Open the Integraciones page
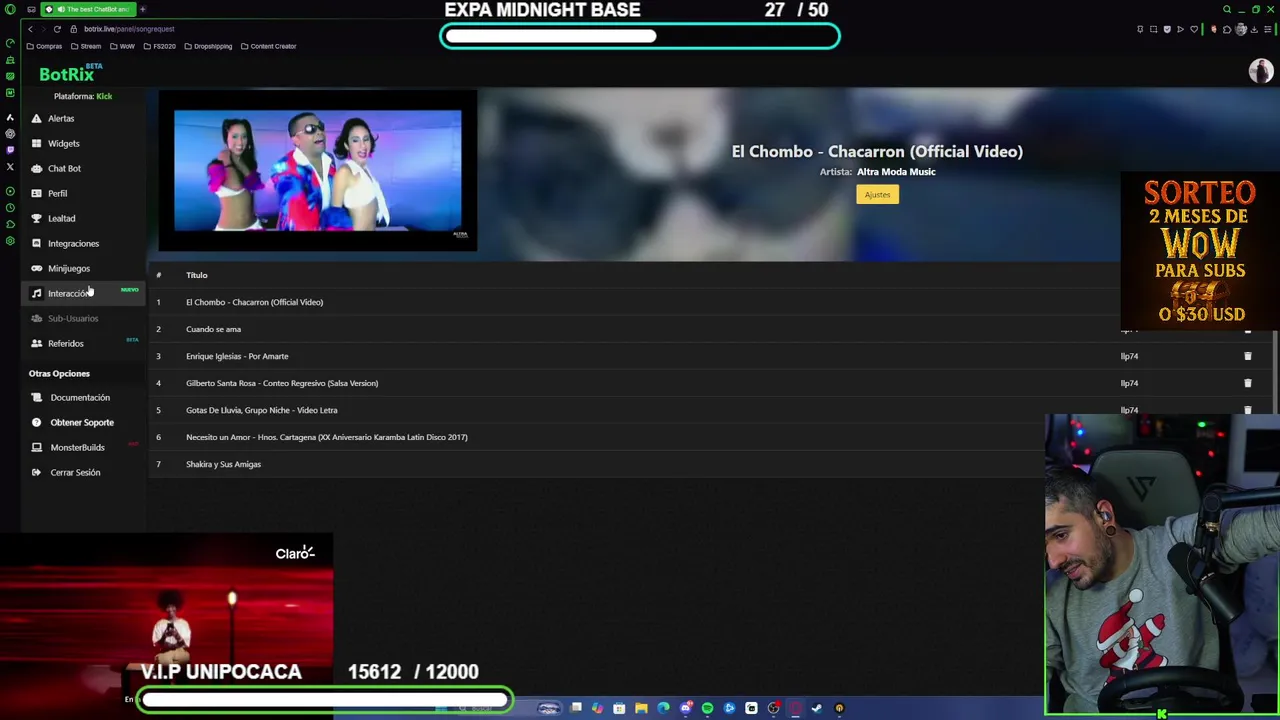The height and width of the screenshot is (720, 1280). (73, 243)
